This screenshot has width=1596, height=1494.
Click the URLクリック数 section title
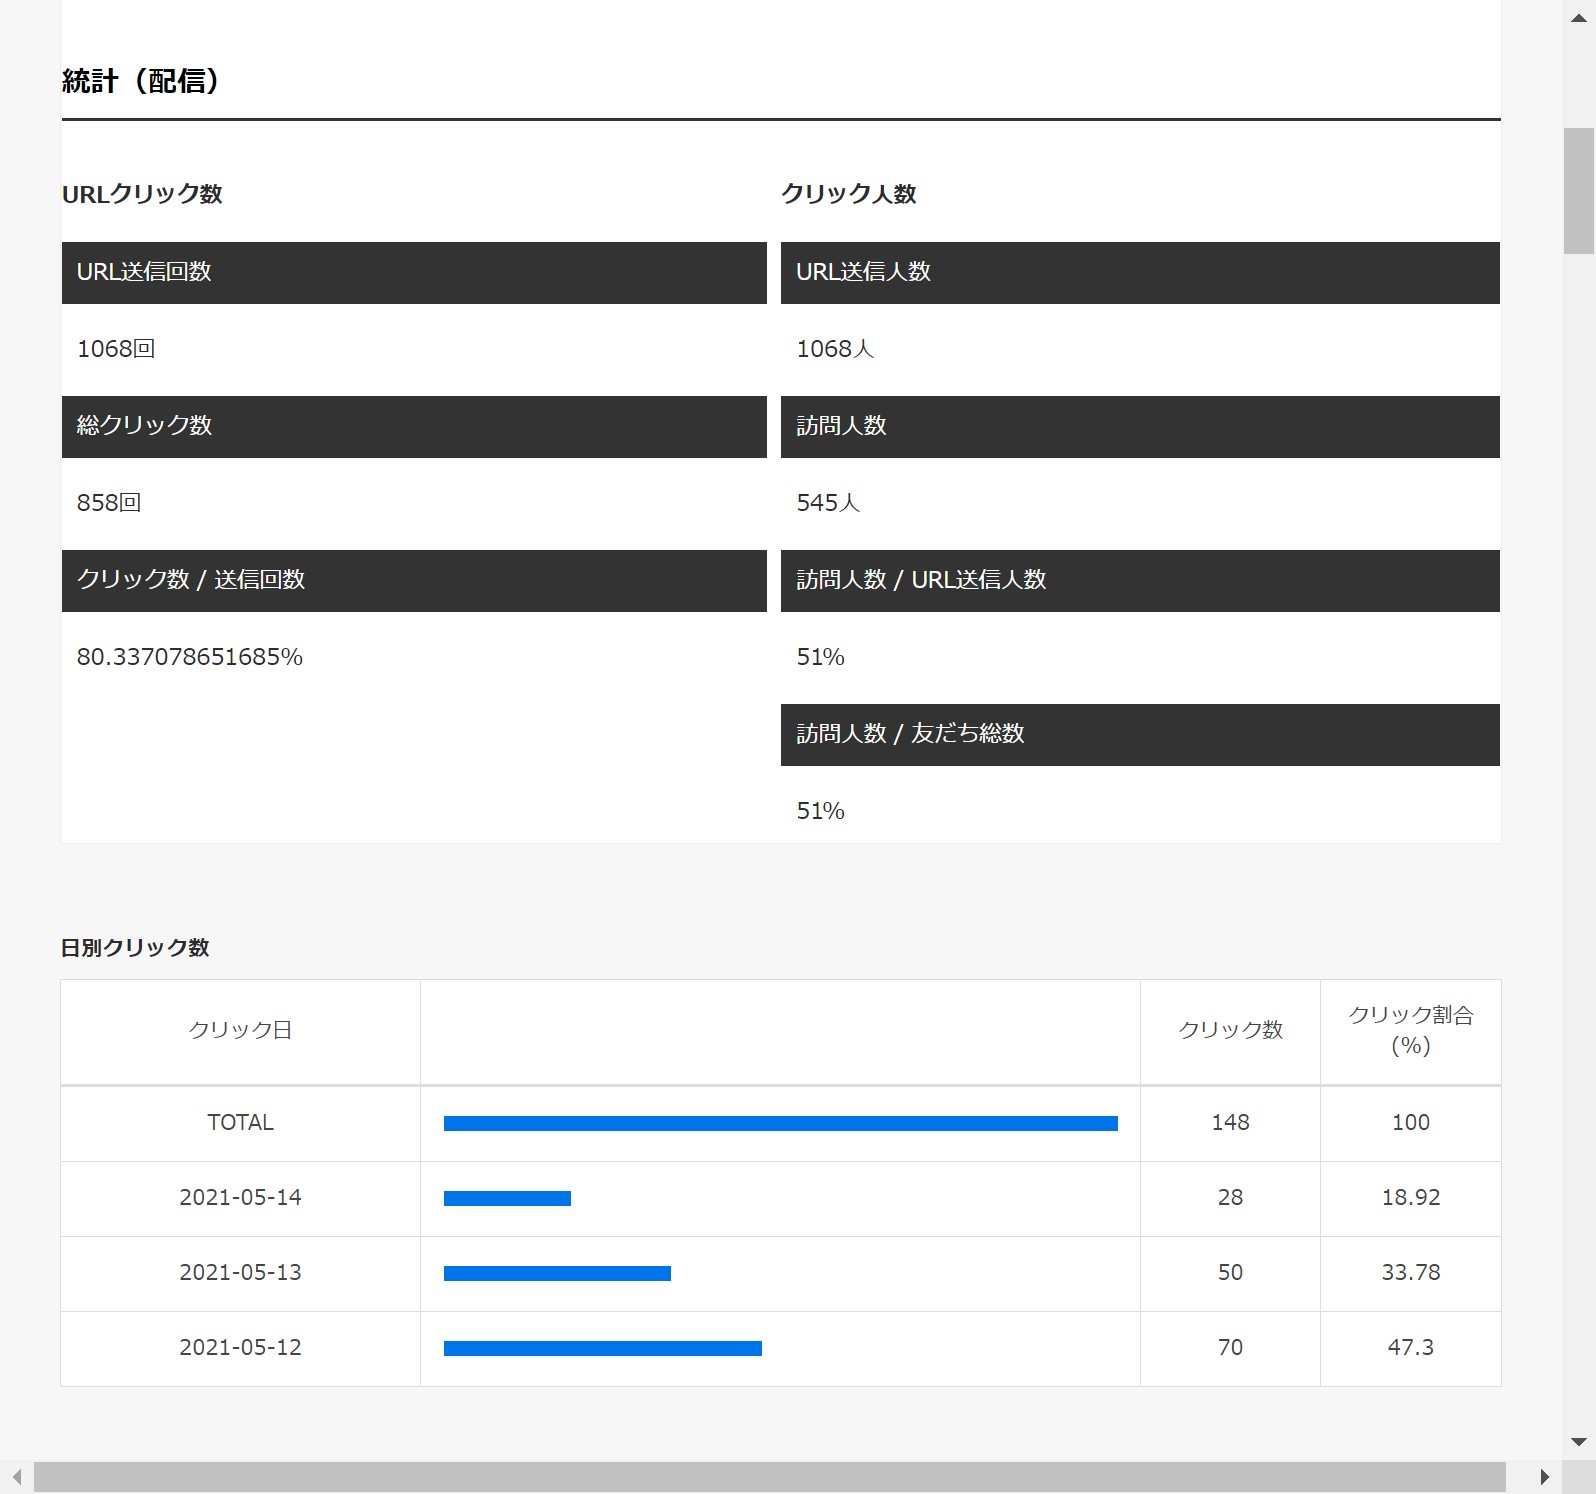click(x=142, y=194)
